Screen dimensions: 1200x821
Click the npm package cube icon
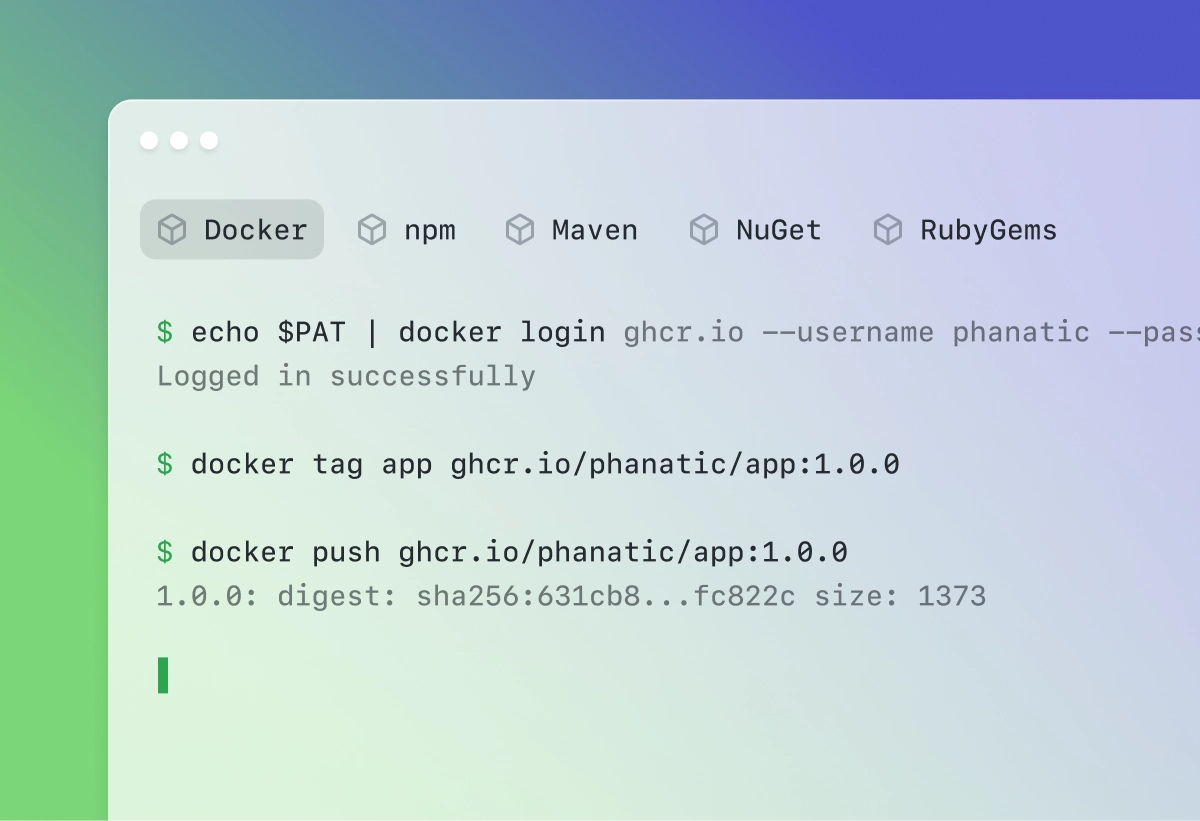pos(372,230)
